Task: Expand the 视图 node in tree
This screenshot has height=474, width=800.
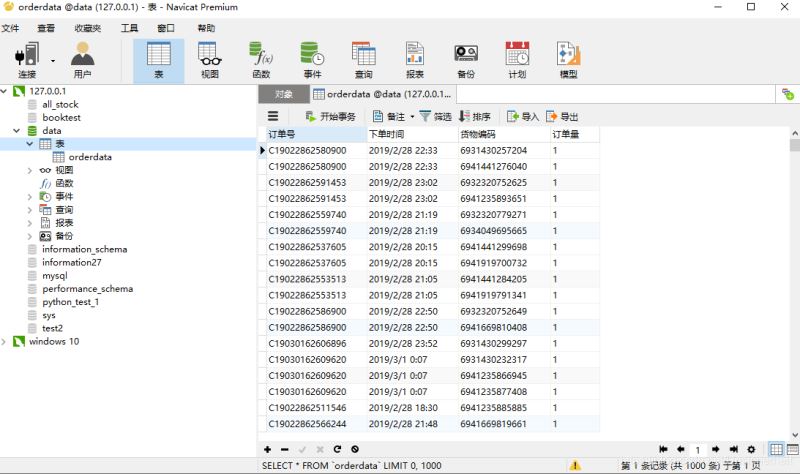Action: pyautogui.click(x=30, y=170)
